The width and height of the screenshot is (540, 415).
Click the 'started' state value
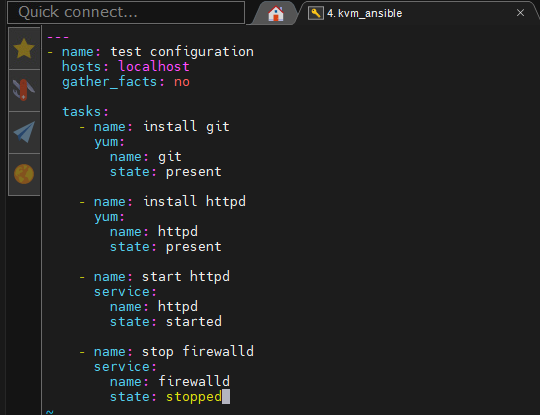194,321
